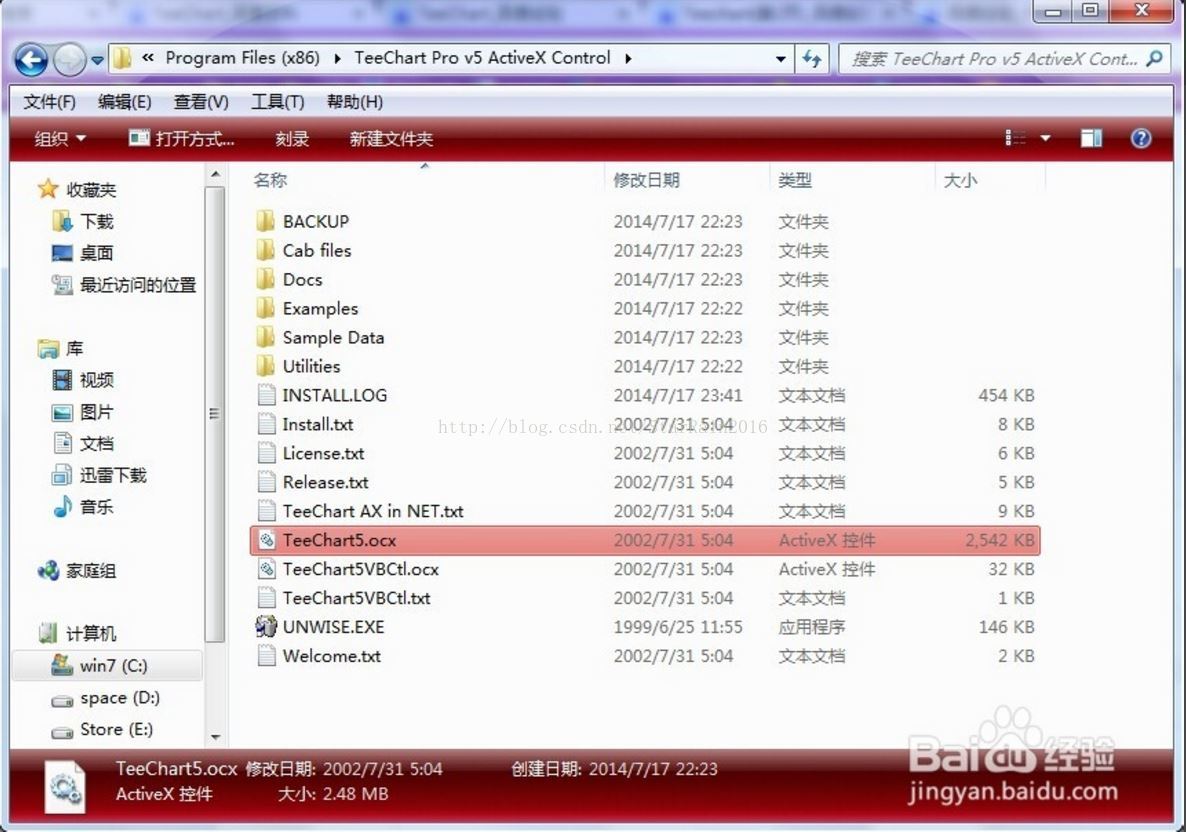Select the UNWISE.EXE application icon
The height and width of the screenshot is (832, 1186).
click(266, 626)
